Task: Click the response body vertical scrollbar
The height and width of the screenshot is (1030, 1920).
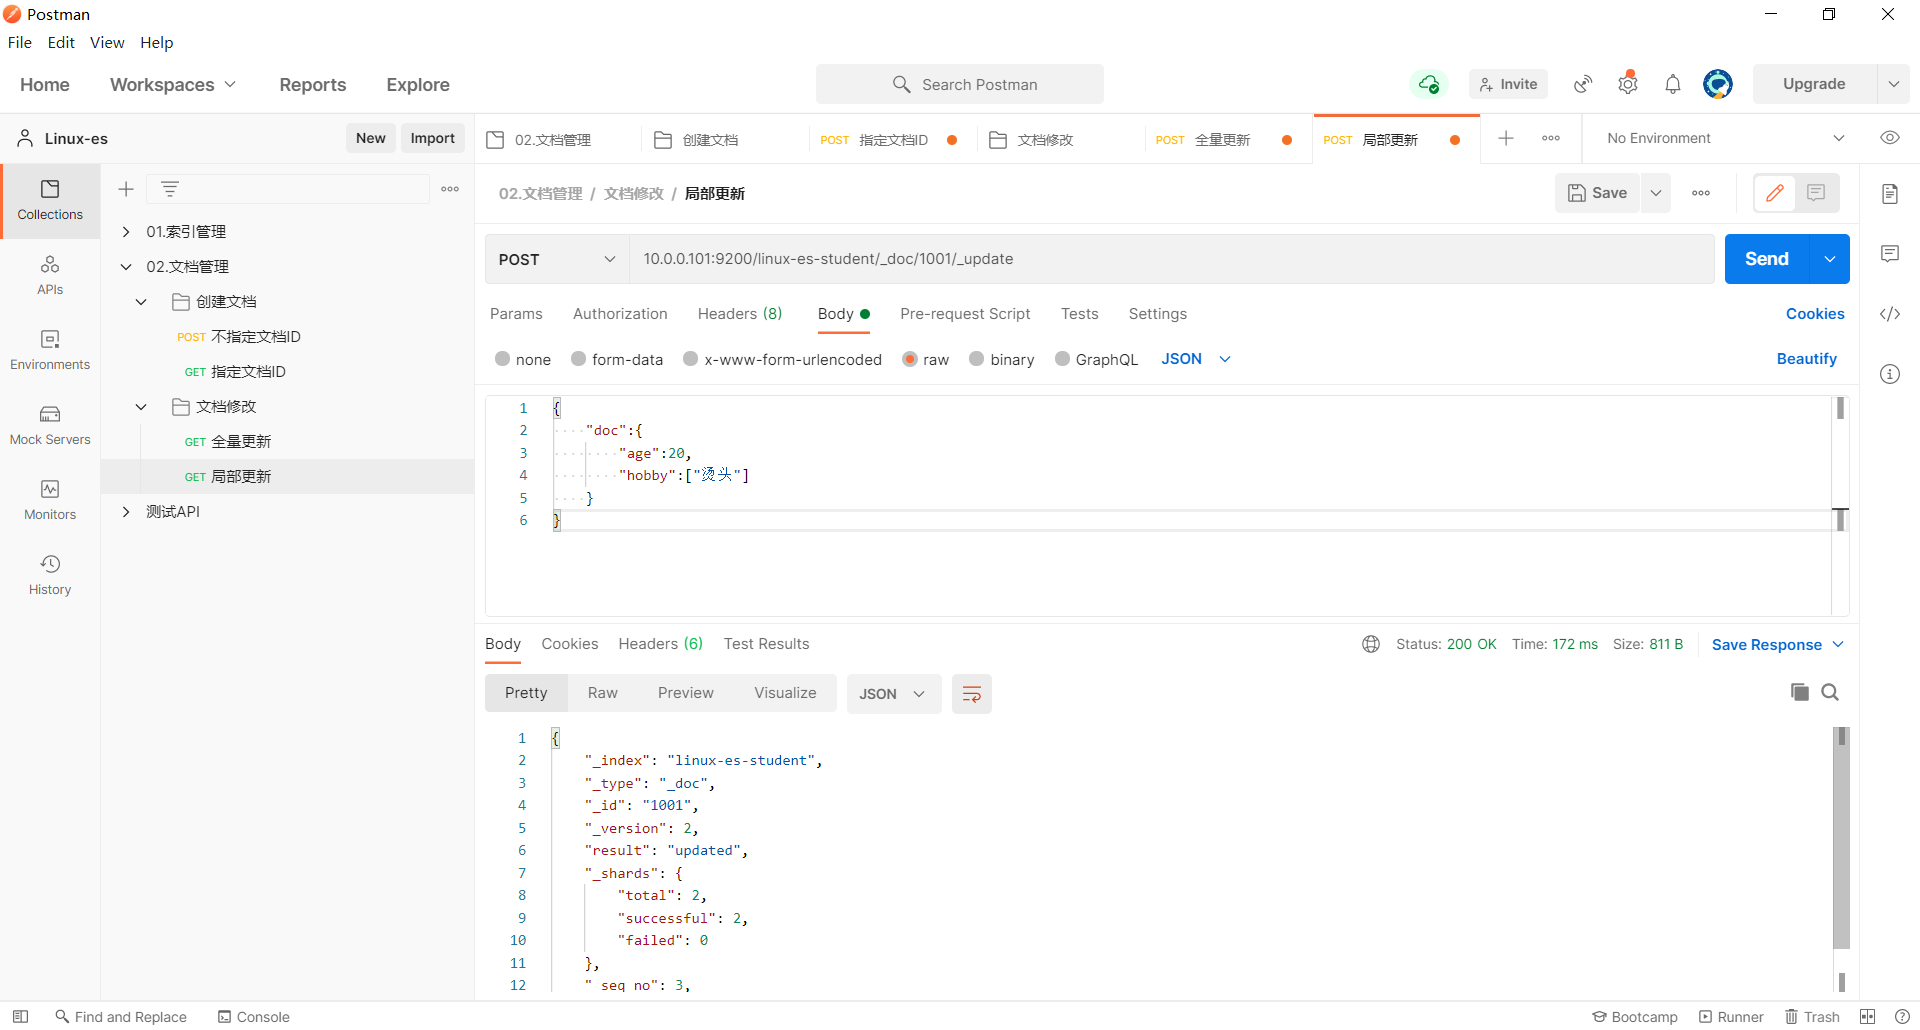Action: point(1841,840)
